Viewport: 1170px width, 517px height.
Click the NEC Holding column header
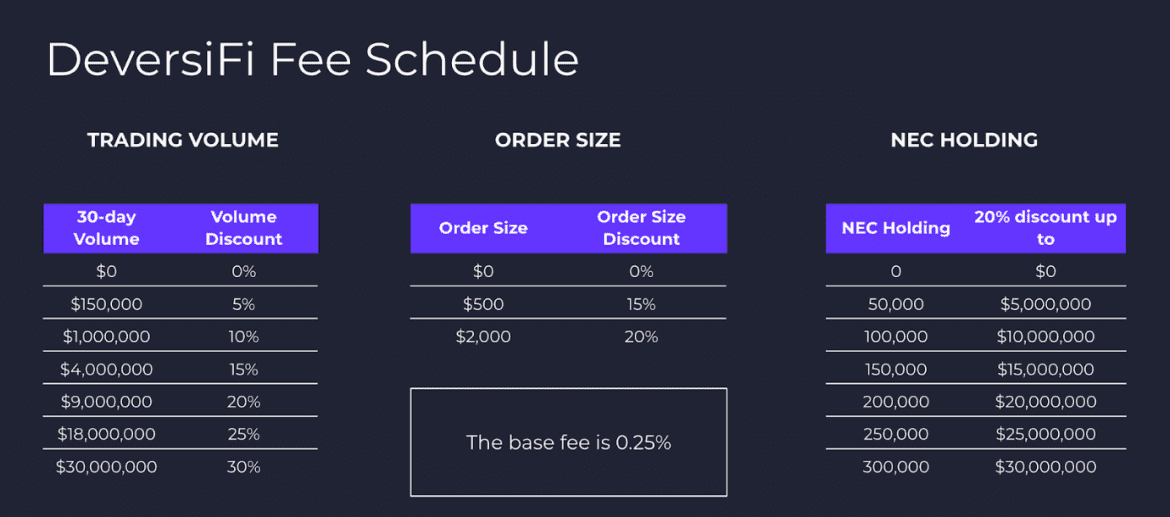click(895, 228)
